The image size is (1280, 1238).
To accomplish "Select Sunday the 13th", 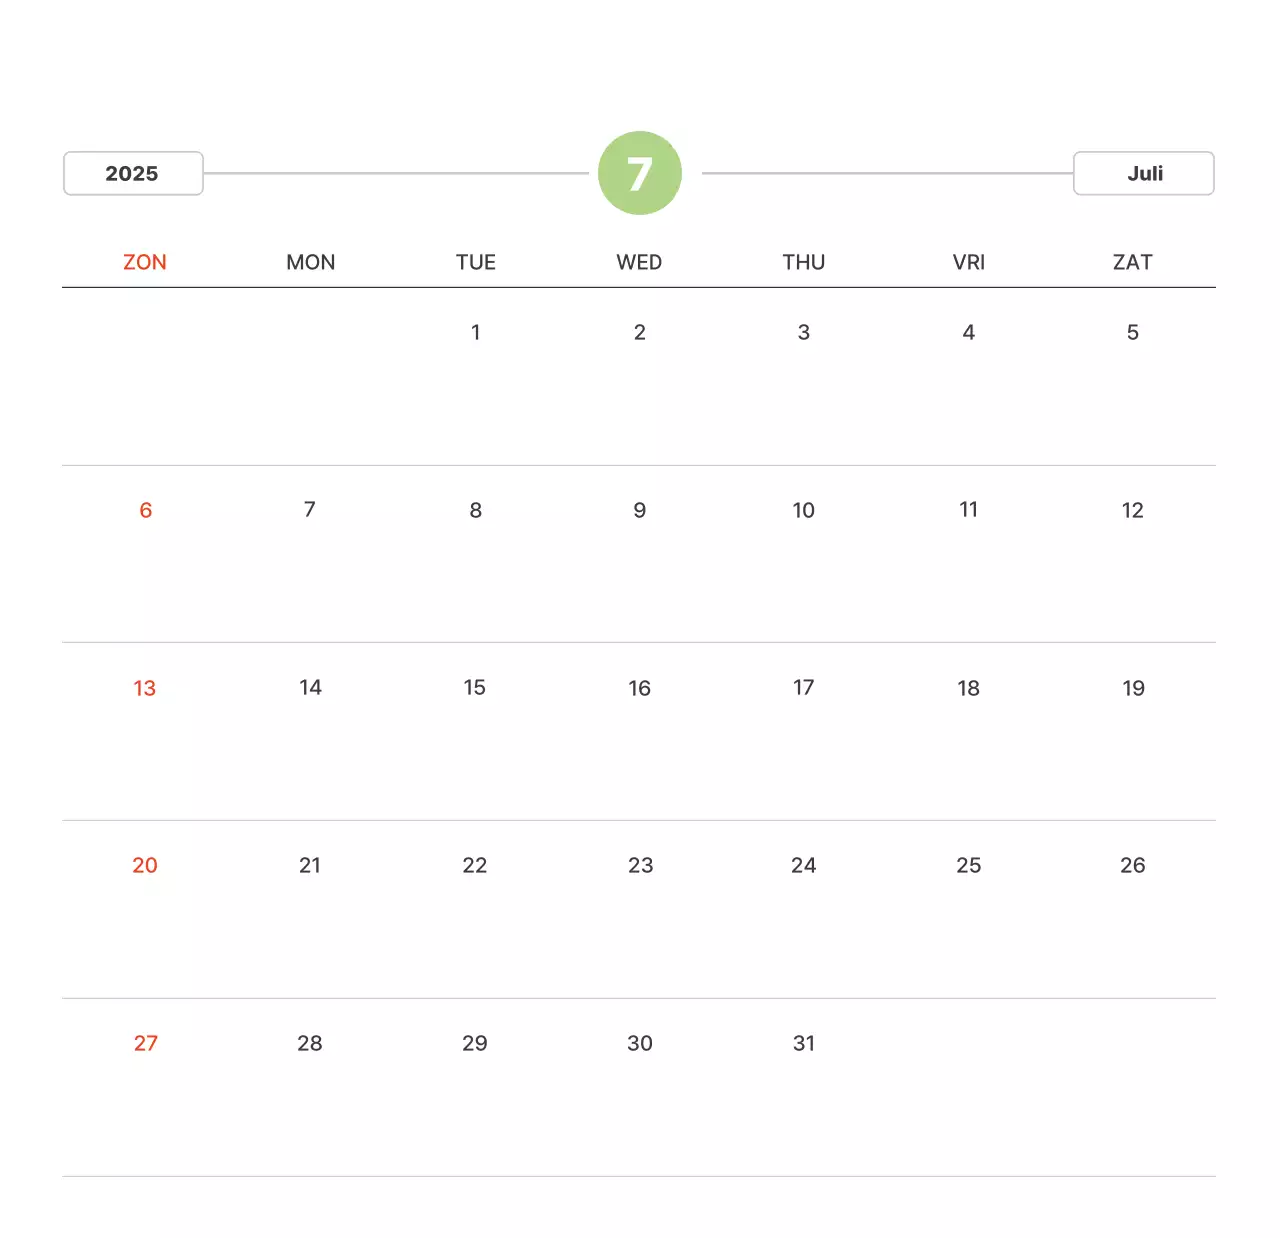I will (145, 688).
